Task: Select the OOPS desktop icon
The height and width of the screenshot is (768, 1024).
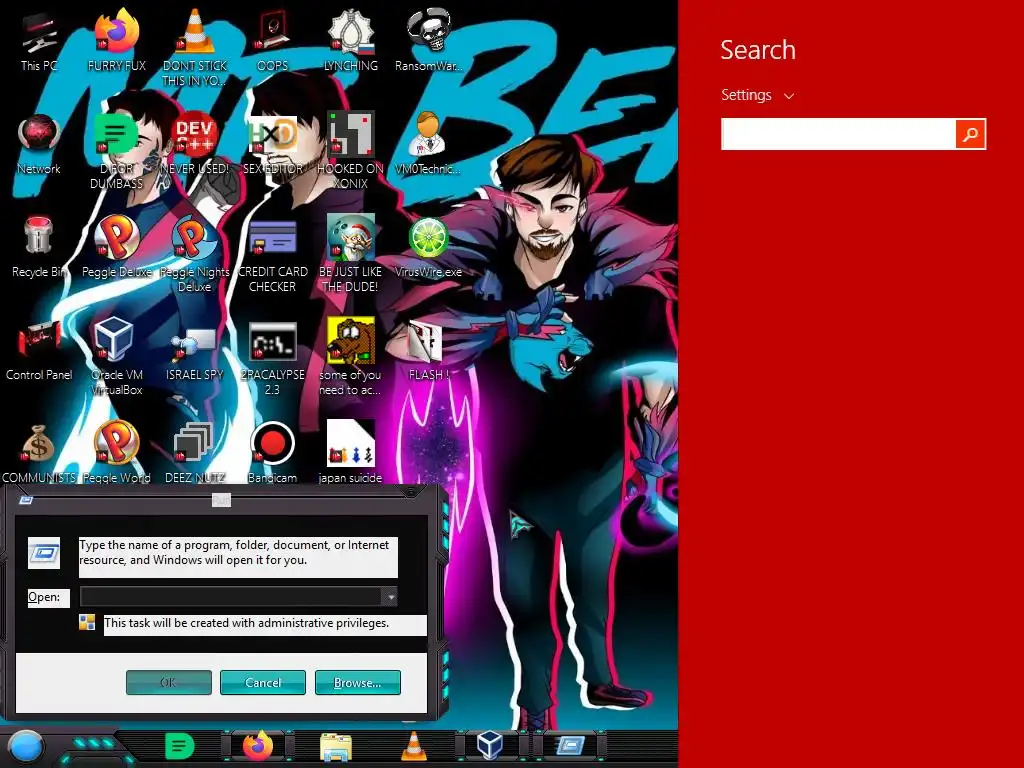Action: click(272, 40)
